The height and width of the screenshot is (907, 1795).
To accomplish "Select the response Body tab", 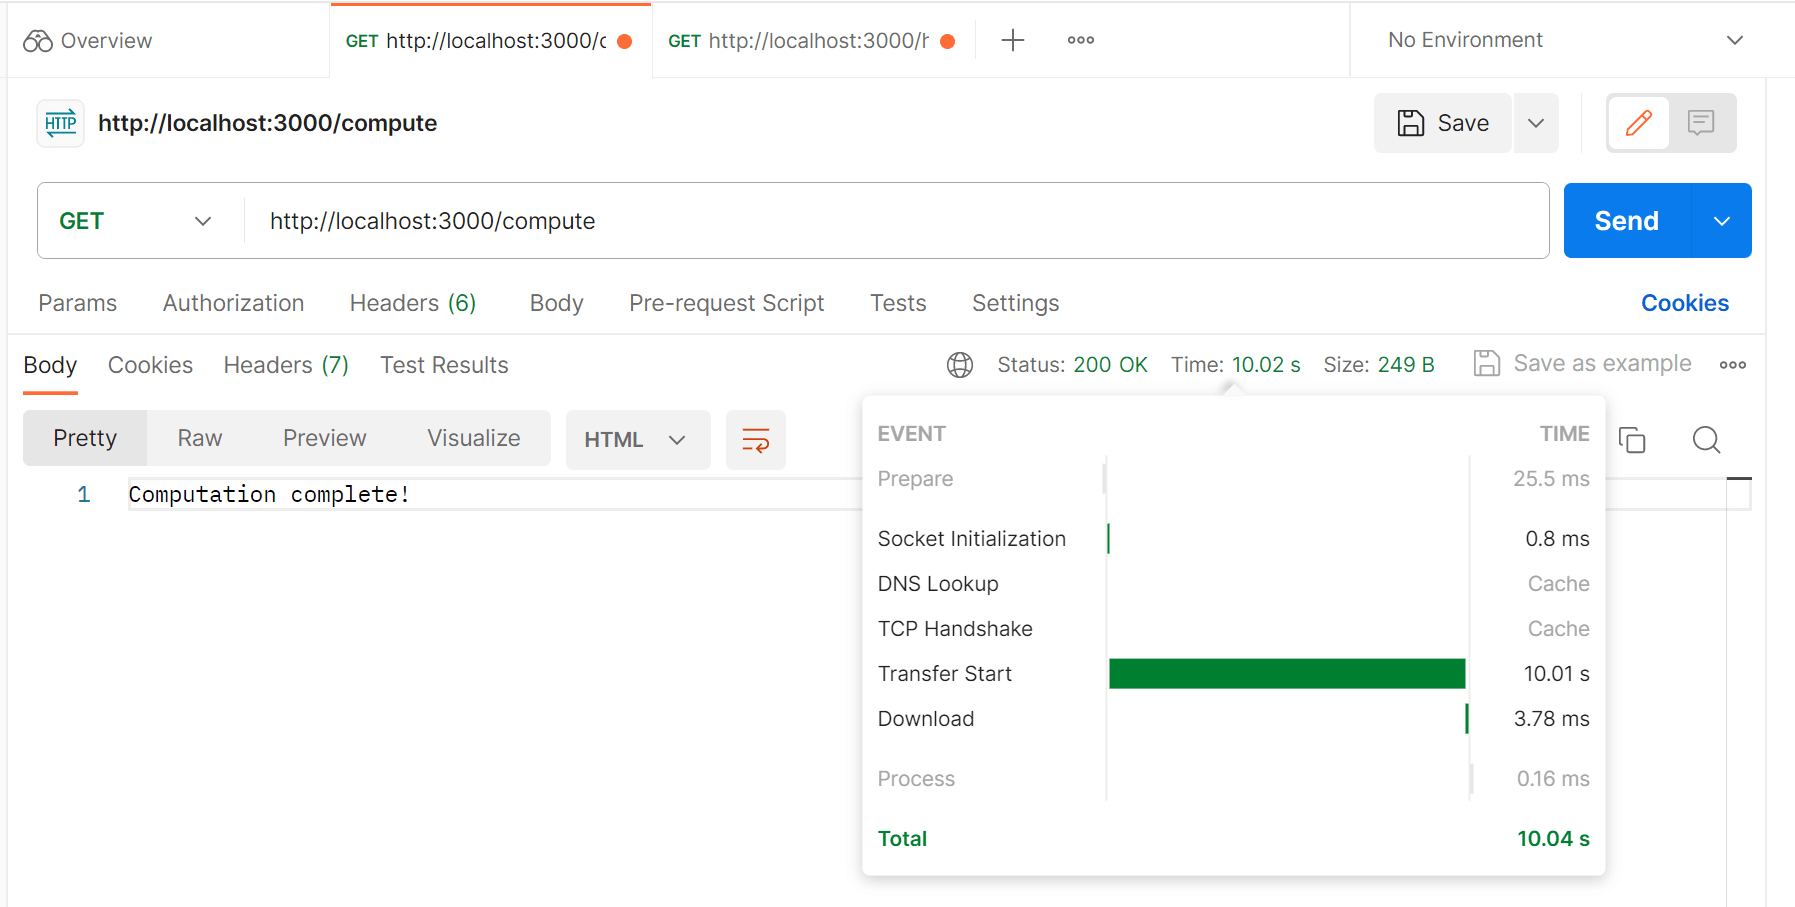I will [50, 365].
